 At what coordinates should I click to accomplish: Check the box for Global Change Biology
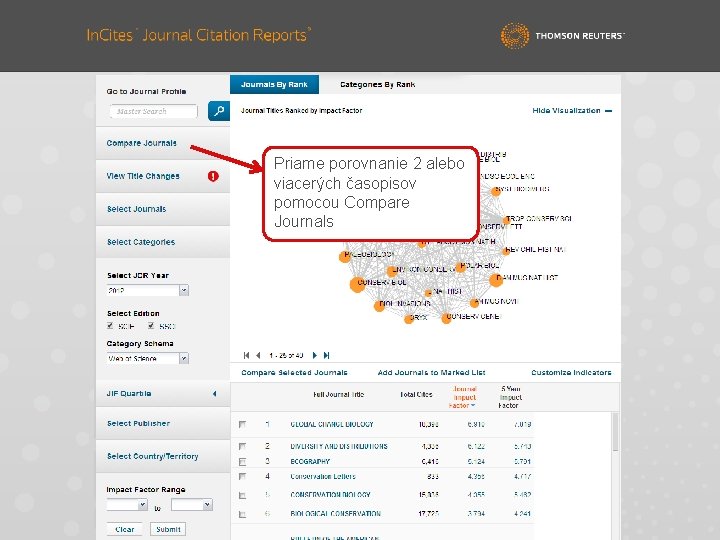[x=242, y=424]
